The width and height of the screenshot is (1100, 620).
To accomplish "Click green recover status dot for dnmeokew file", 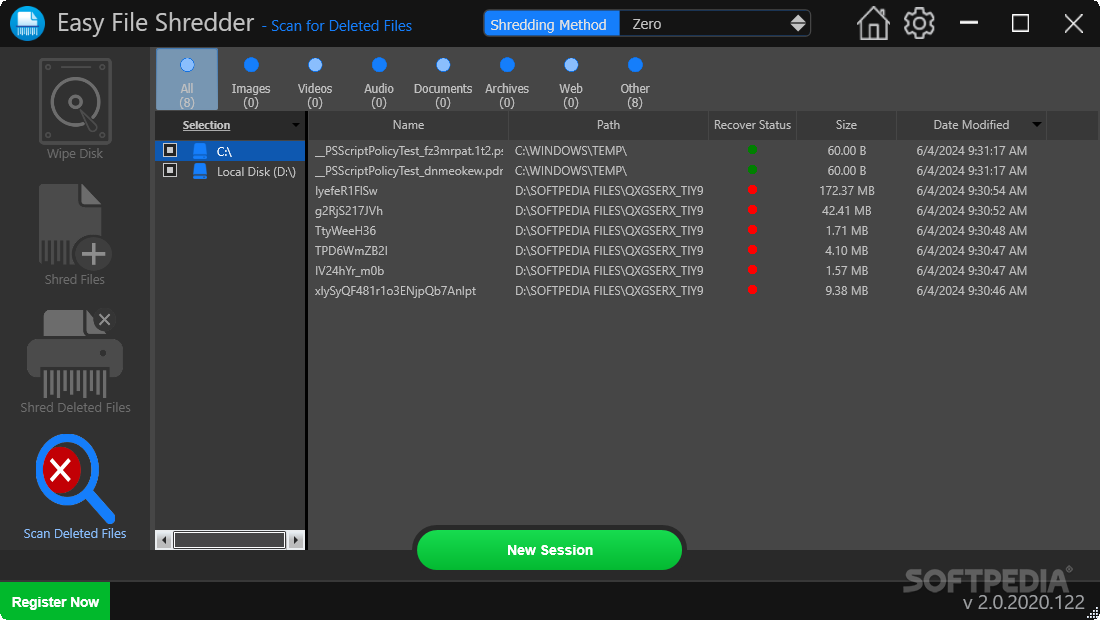I will point(752,170).
